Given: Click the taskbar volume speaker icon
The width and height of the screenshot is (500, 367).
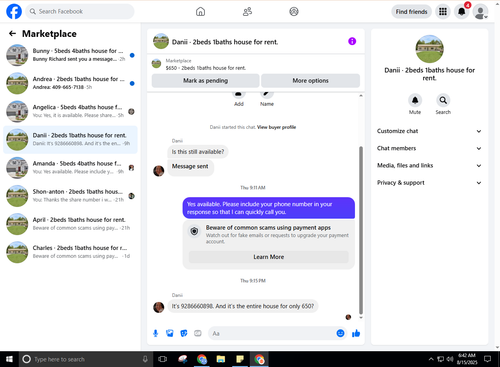Looking at the screenshot, I should 450,359.
